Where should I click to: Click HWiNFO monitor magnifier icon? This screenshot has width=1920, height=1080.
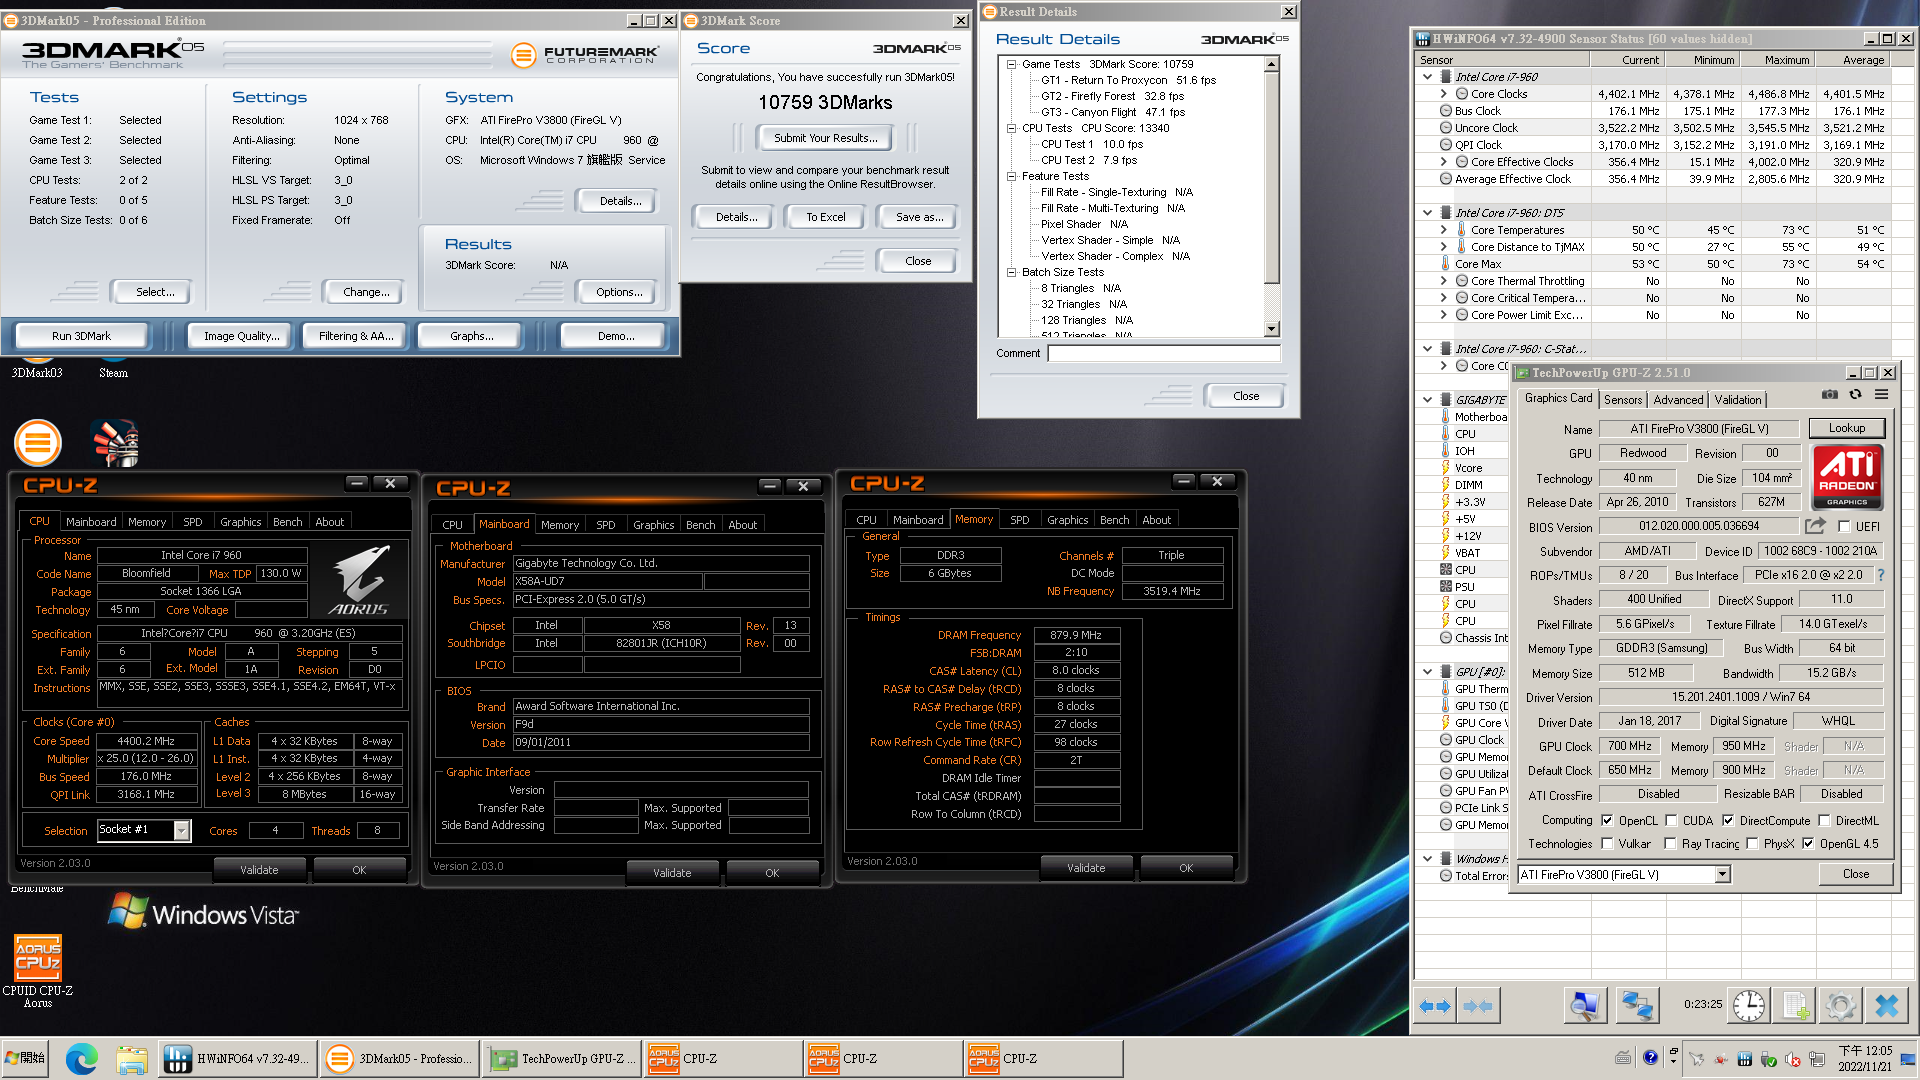point(1584,1006)
